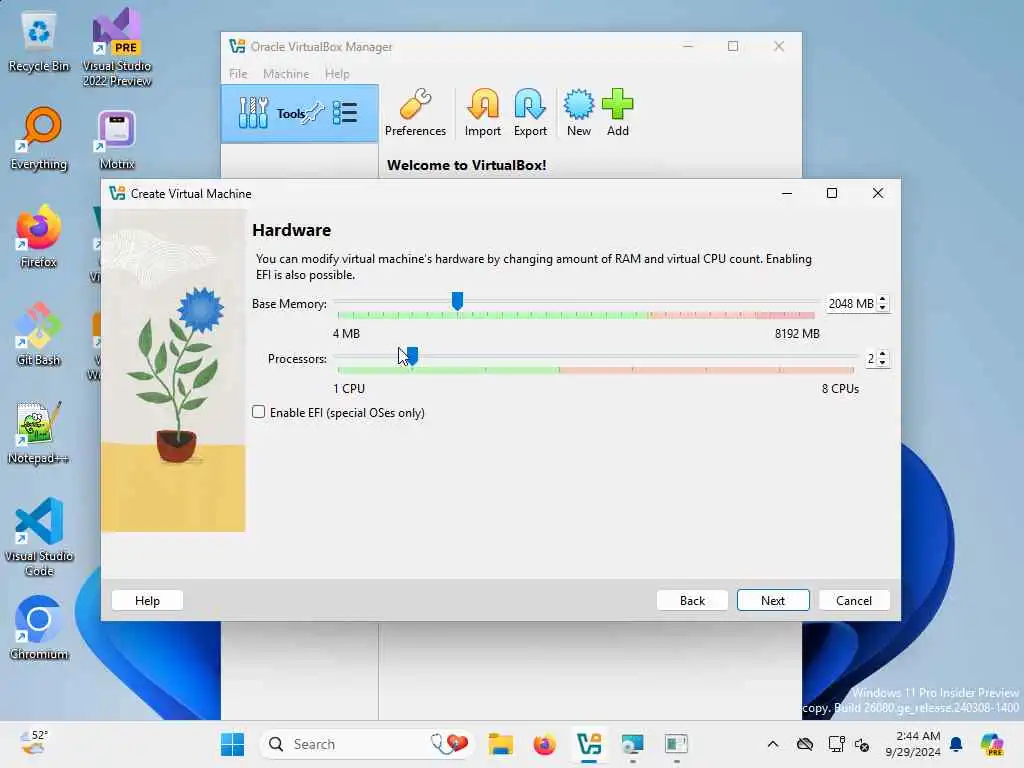Click the Processors count field showing 2
1024x768 pixels.
[871, 359]
